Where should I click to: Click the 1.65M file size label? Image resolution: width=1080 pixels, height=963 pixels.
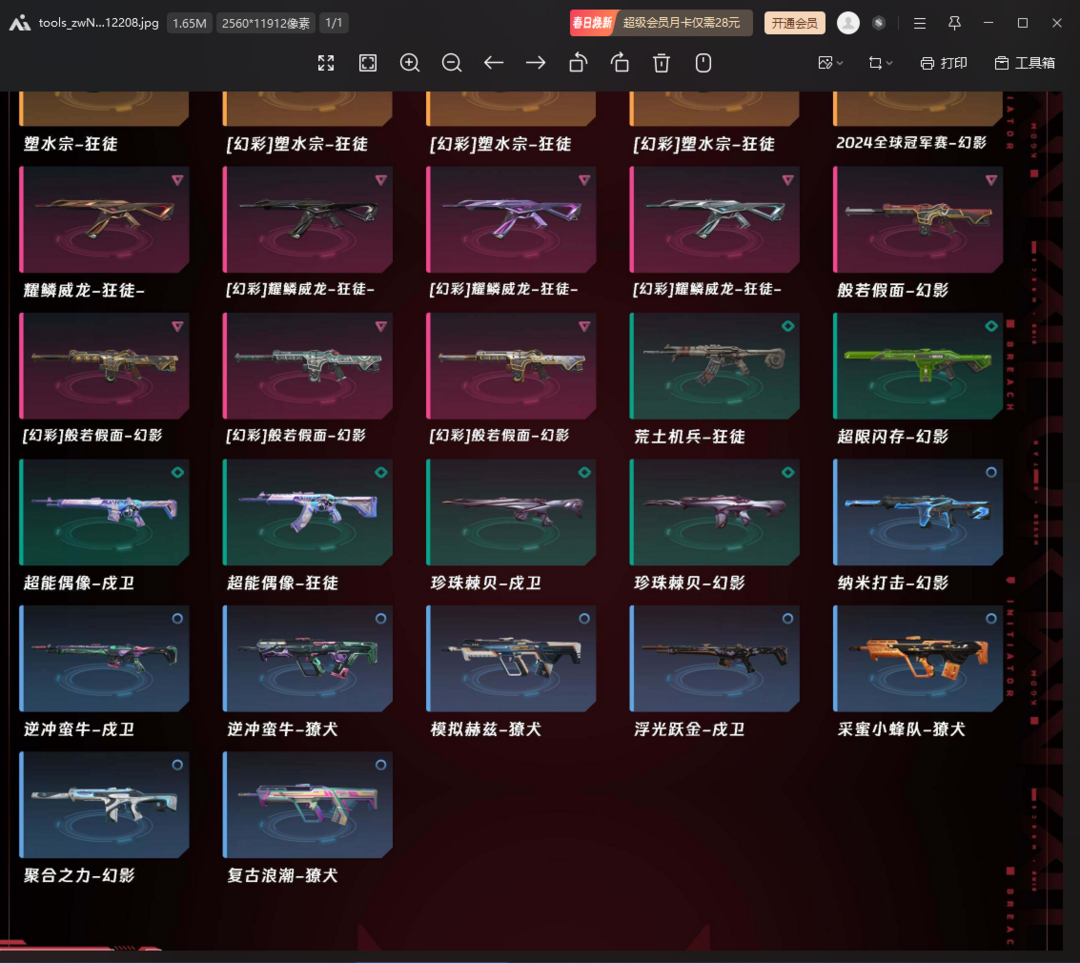189,23
